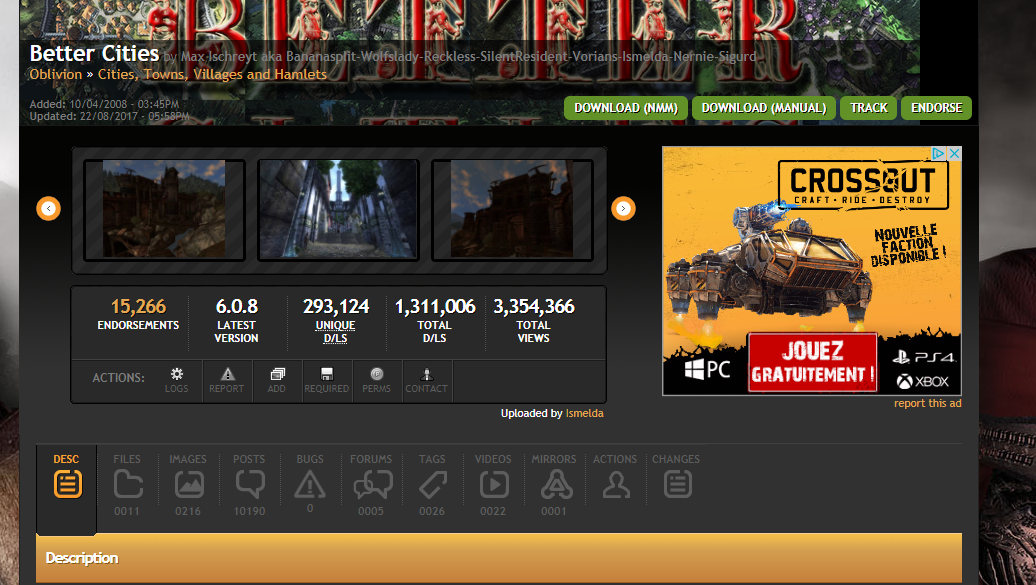Open Cities, Towns, Villages and Hamlets category
Screen dimensions: 1036x585
pyautogui.click(x=212, y=75)
